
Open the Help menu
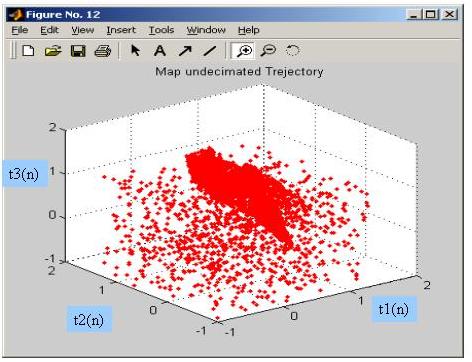click(249, 30)
